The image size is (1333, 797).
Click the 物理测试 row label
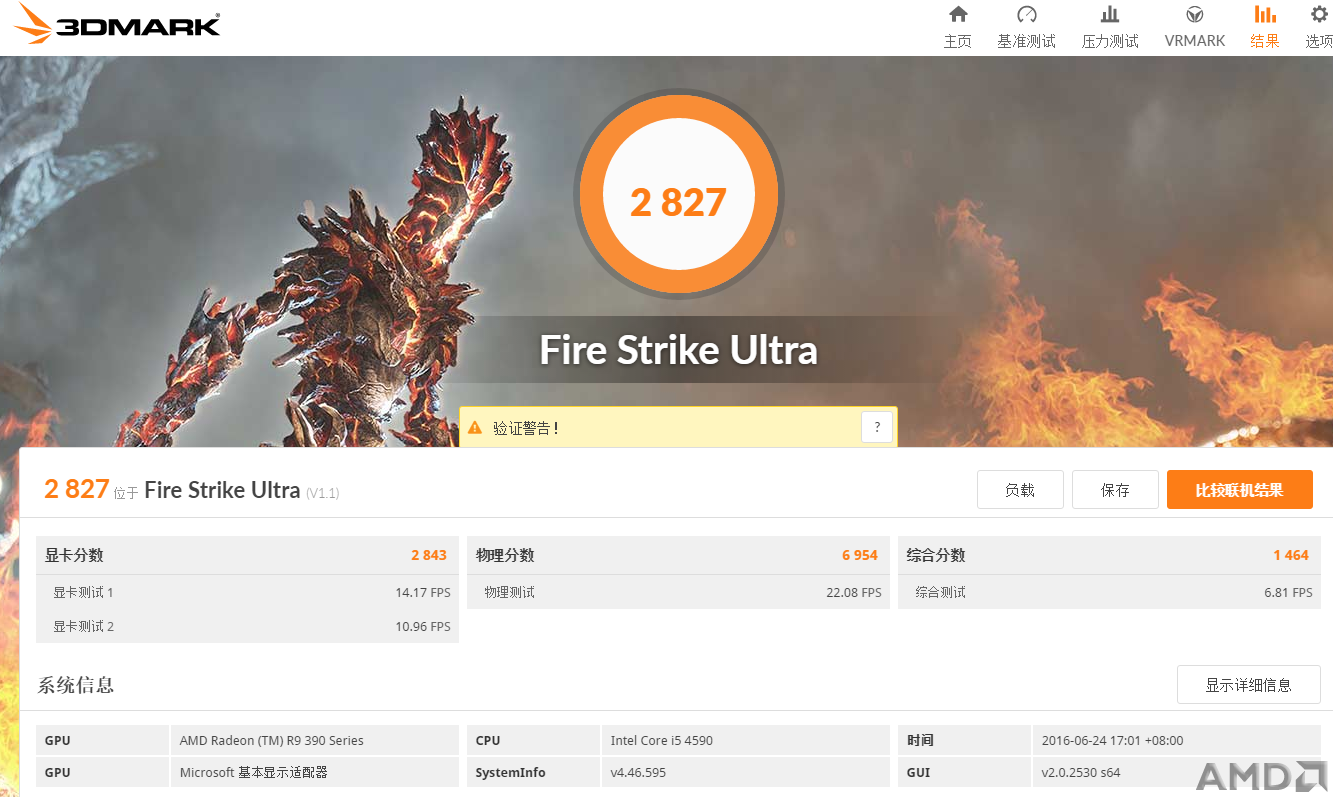(x=510, y=593)
